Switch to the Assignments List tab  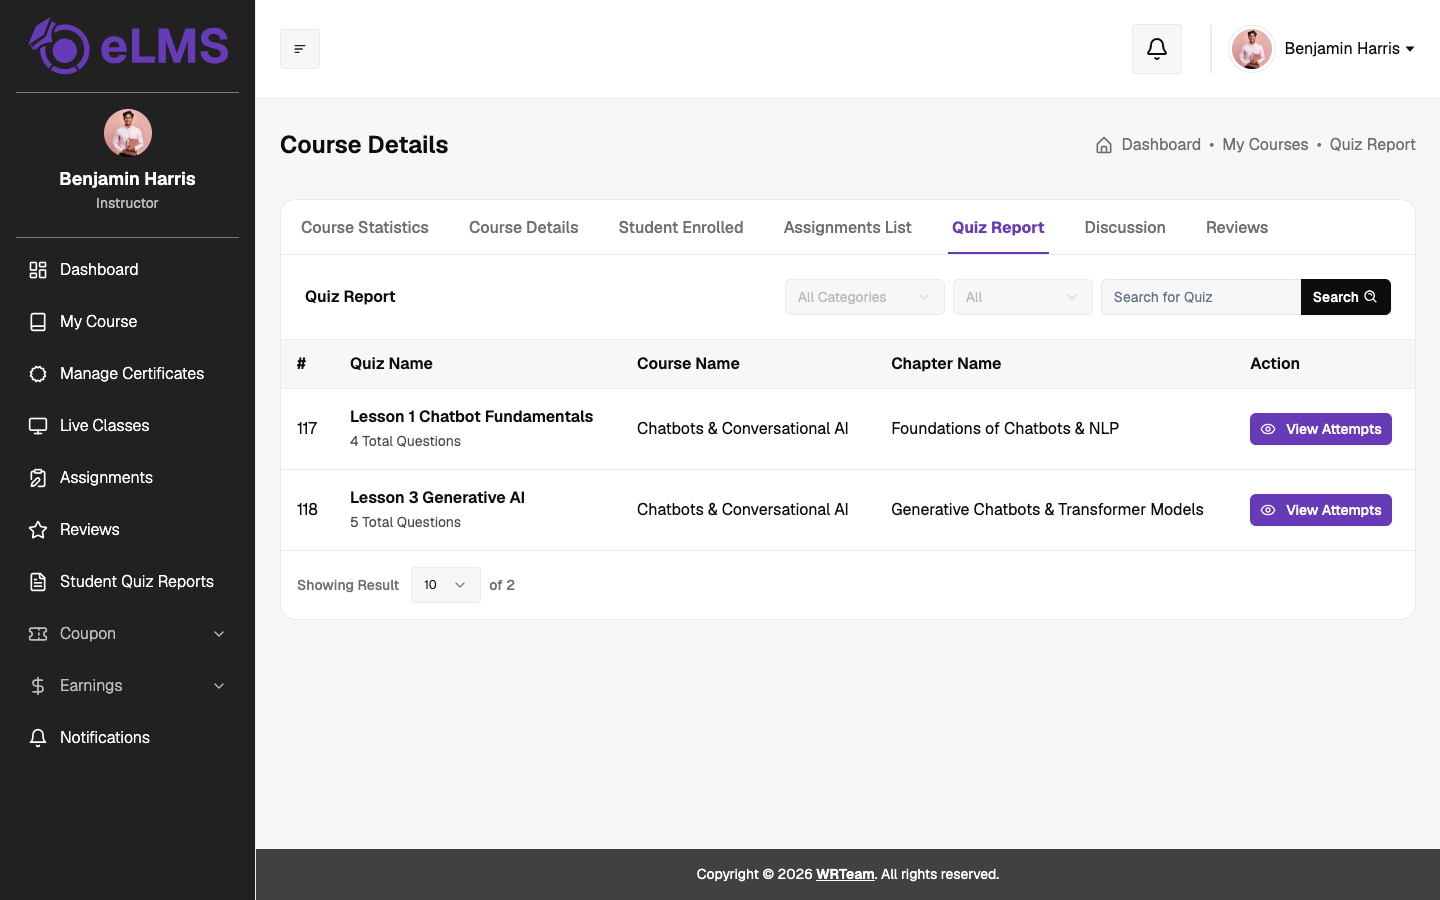coord(848,228)
